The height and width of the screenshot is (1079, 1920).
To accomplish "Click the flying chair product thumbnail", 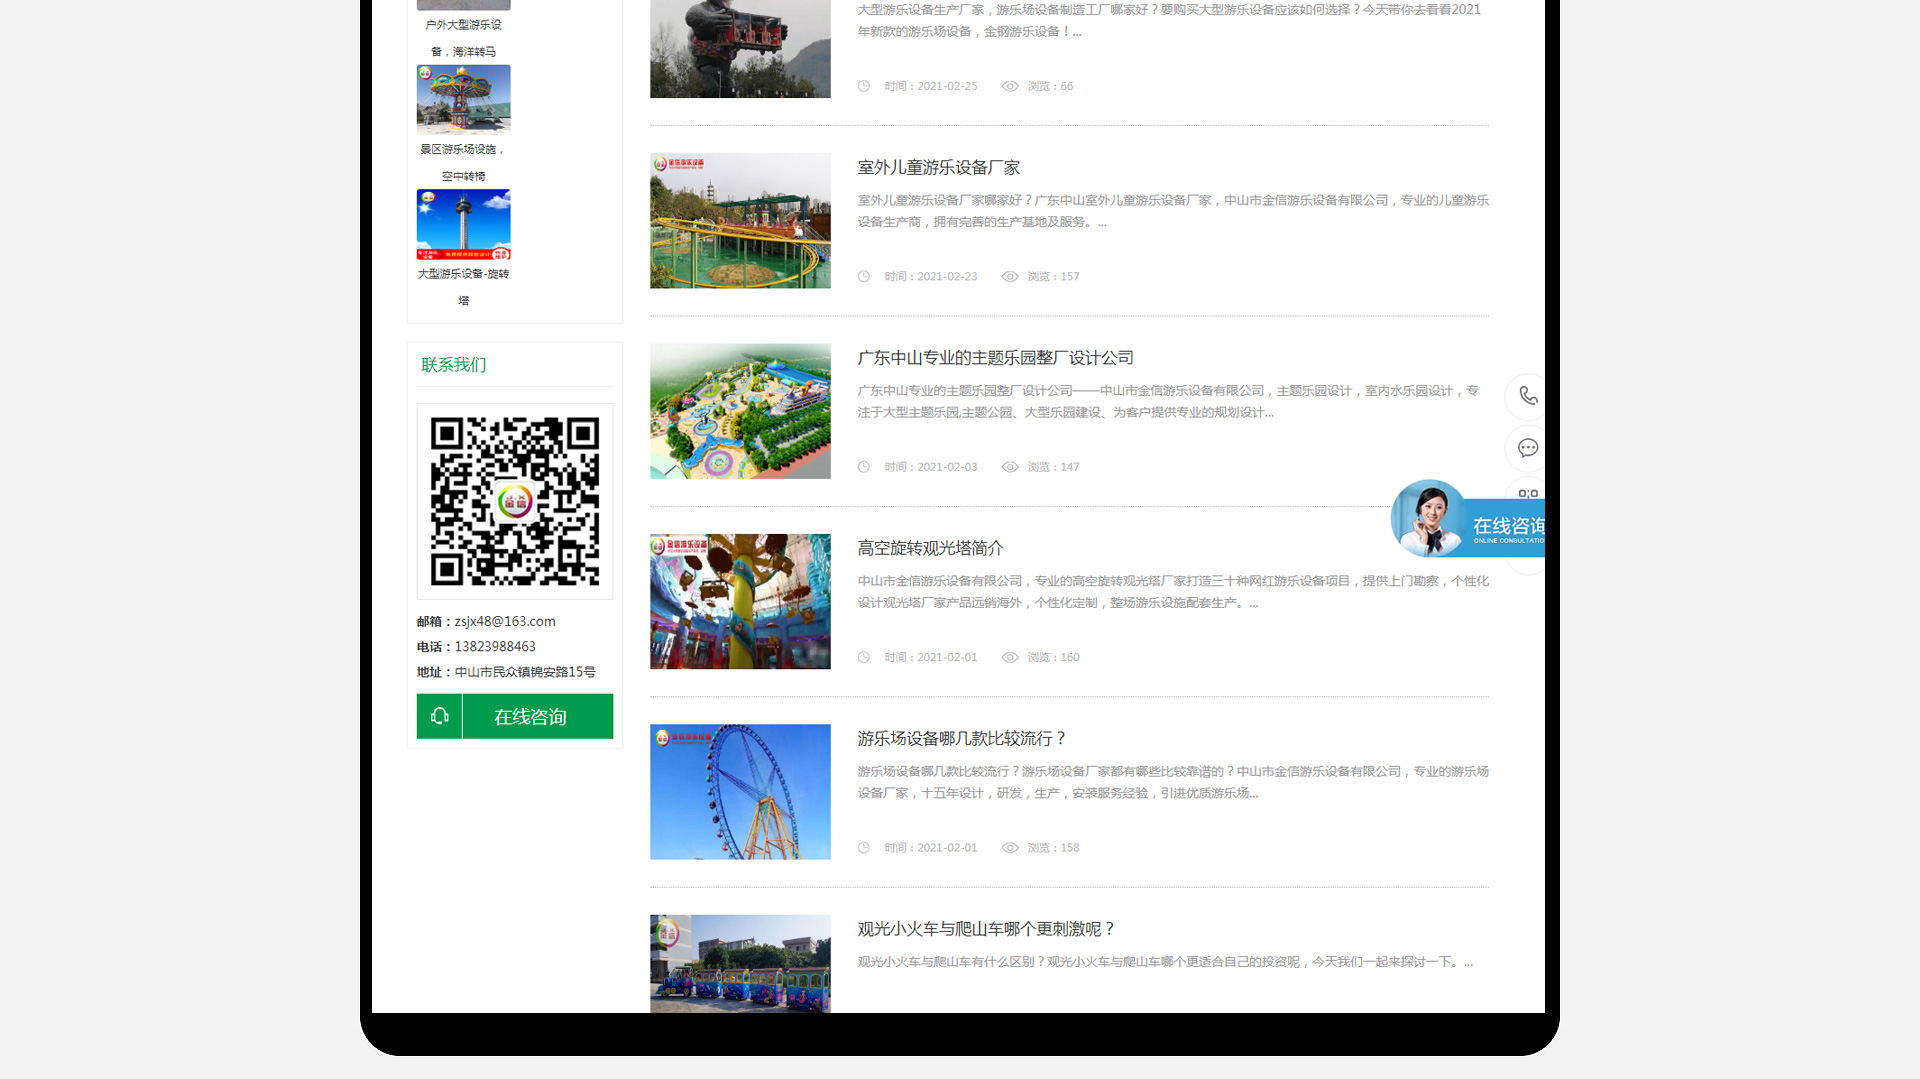I will [463, 99].
